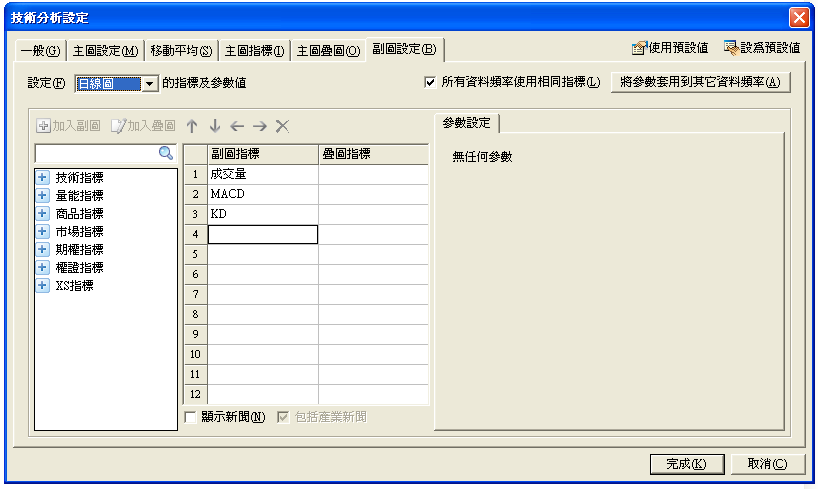This screenshot has width=818, height=489.
Task: Expand the 市場指標 tree node
Action: [43, 231]
